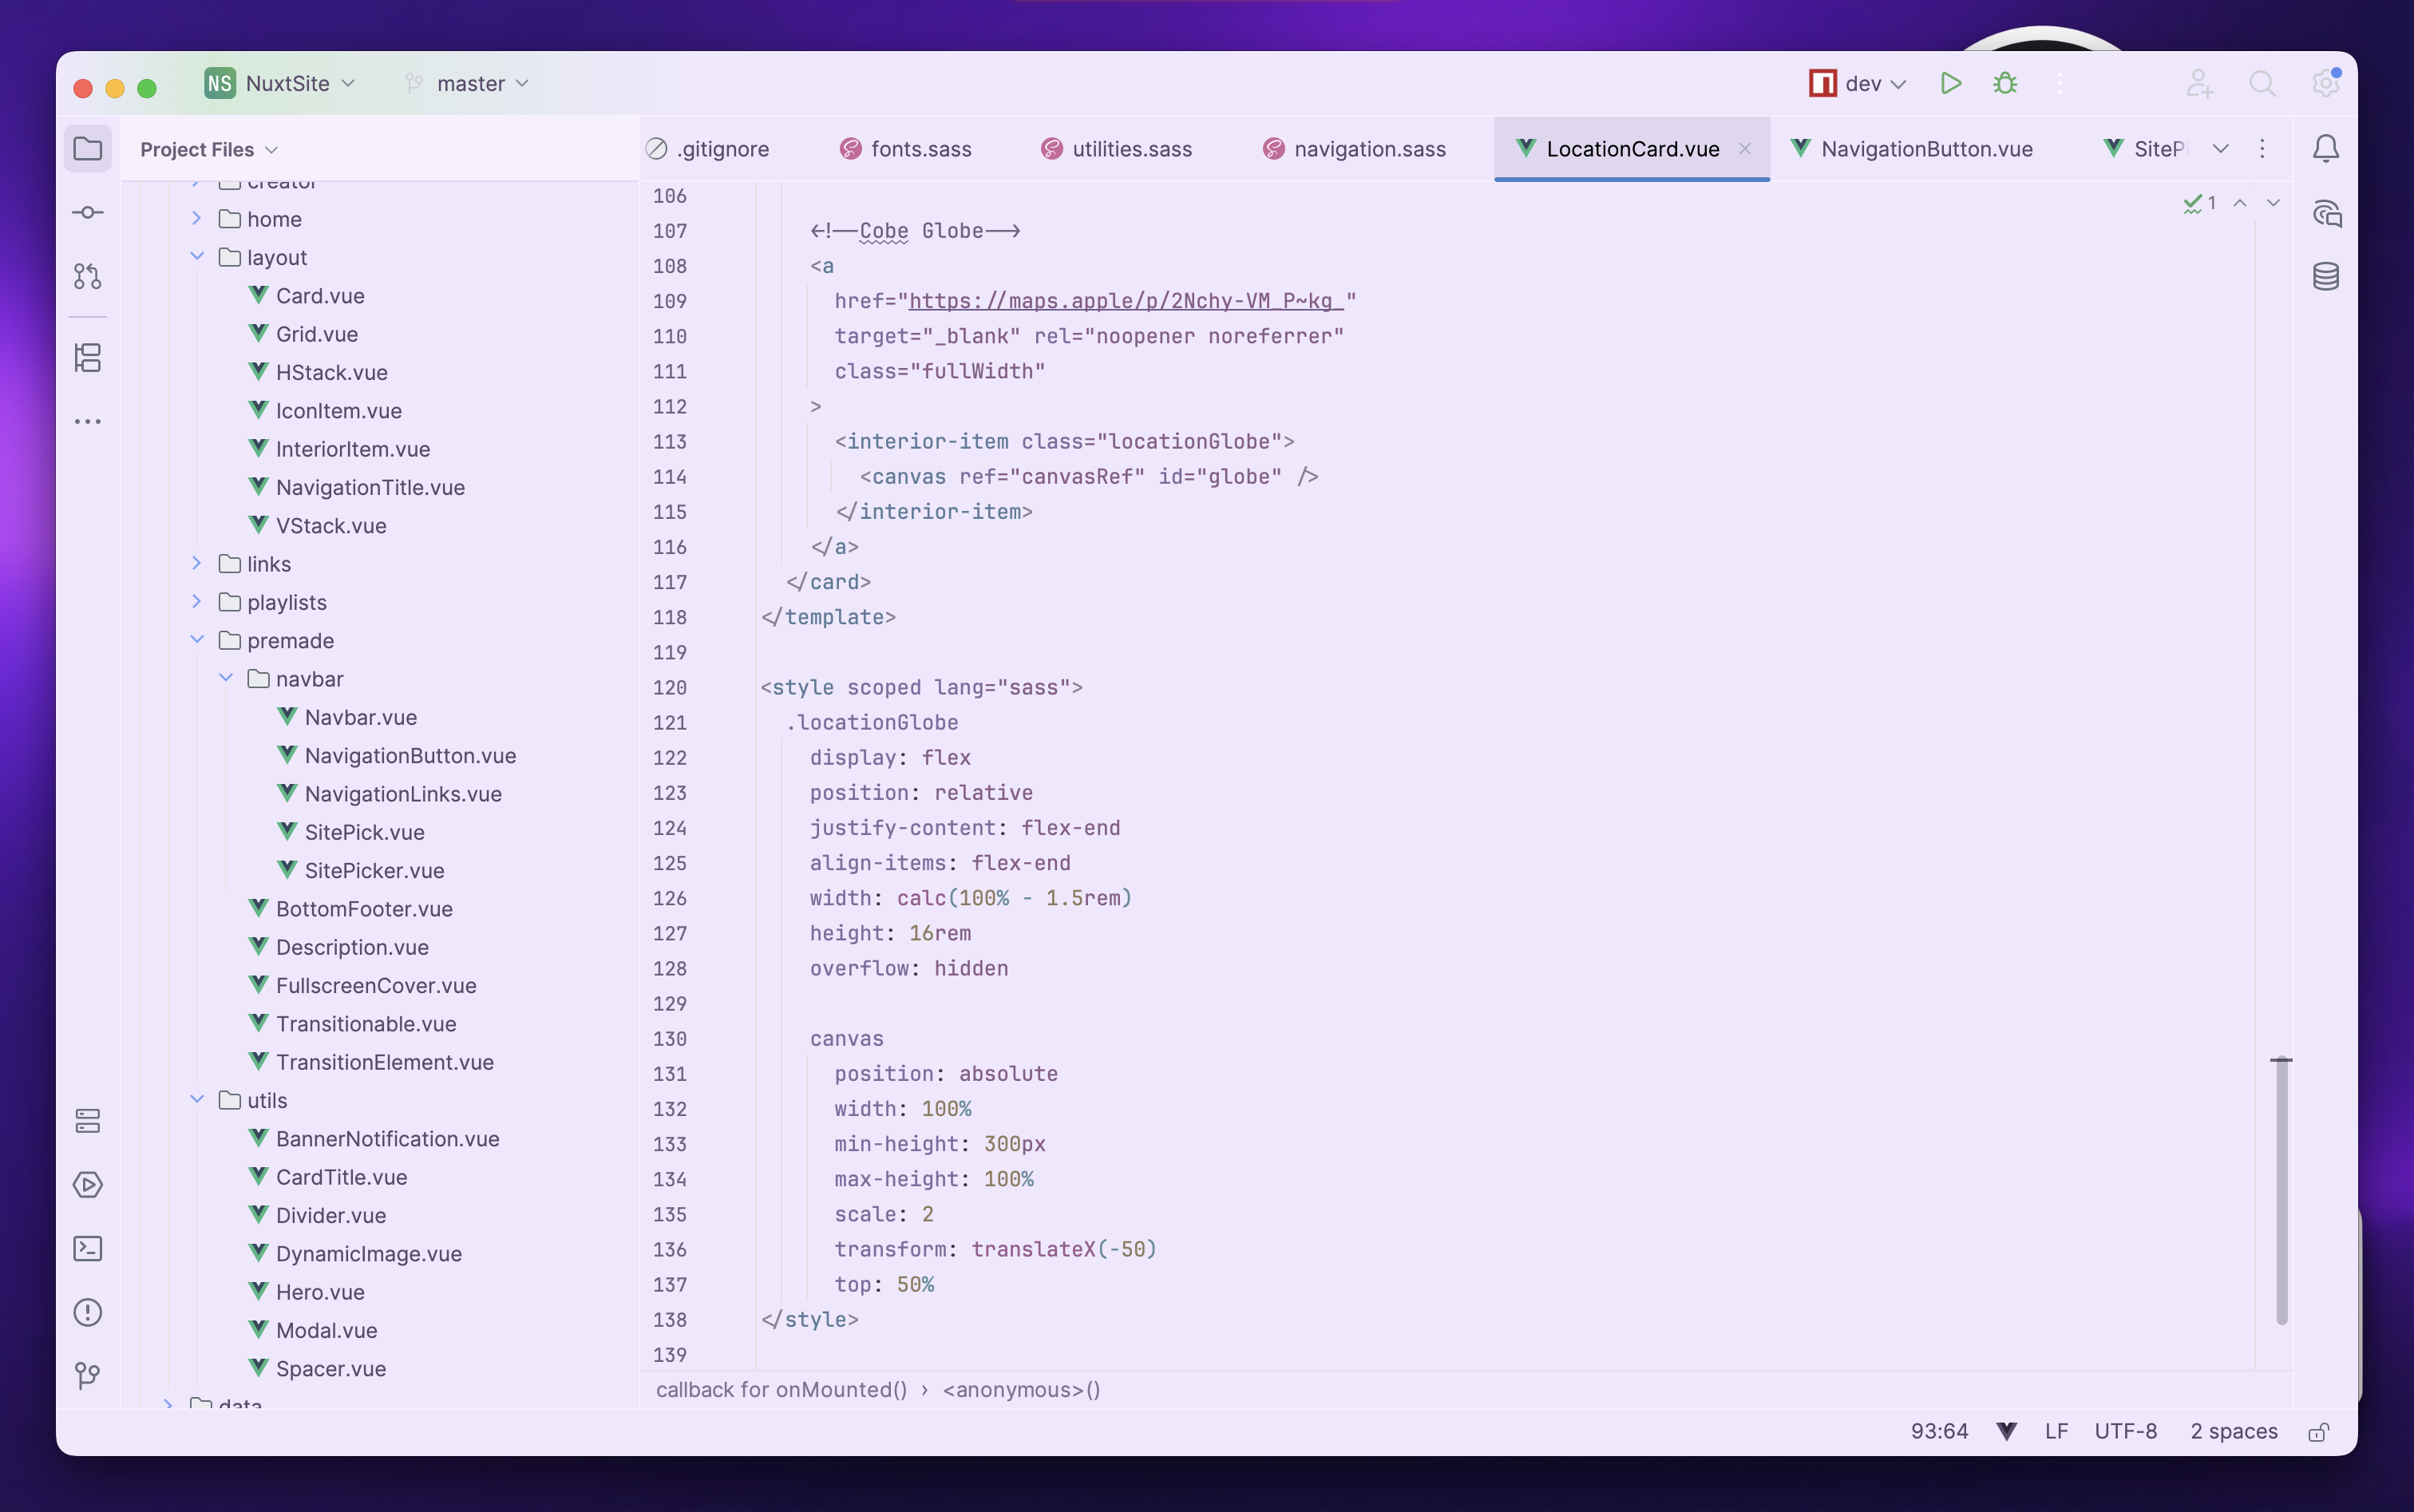Switch to the navigation.sass tab
2414x1512 pixels.
[1355, 149]
